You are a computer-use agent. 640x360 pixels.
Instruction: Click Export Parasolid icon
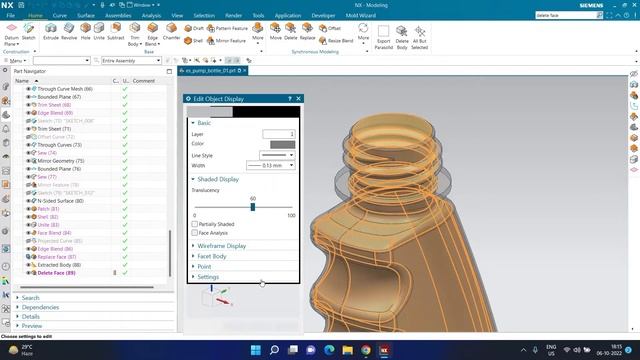[x=384, y=37]
